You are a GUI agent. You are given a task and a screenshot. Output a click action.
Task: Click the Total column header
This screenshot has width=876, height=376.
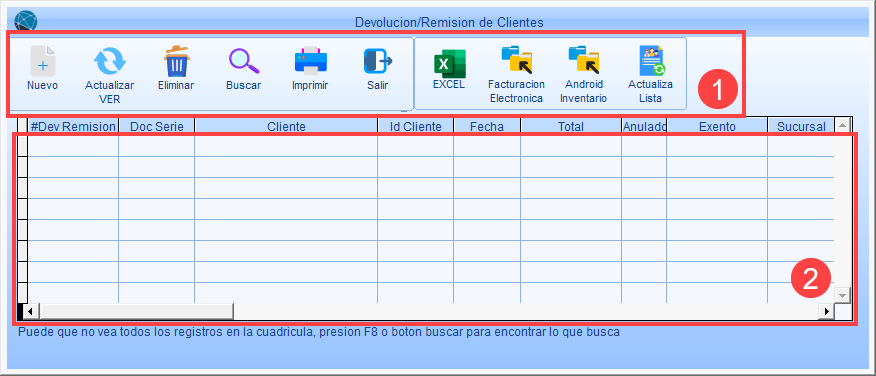point(571,126)
